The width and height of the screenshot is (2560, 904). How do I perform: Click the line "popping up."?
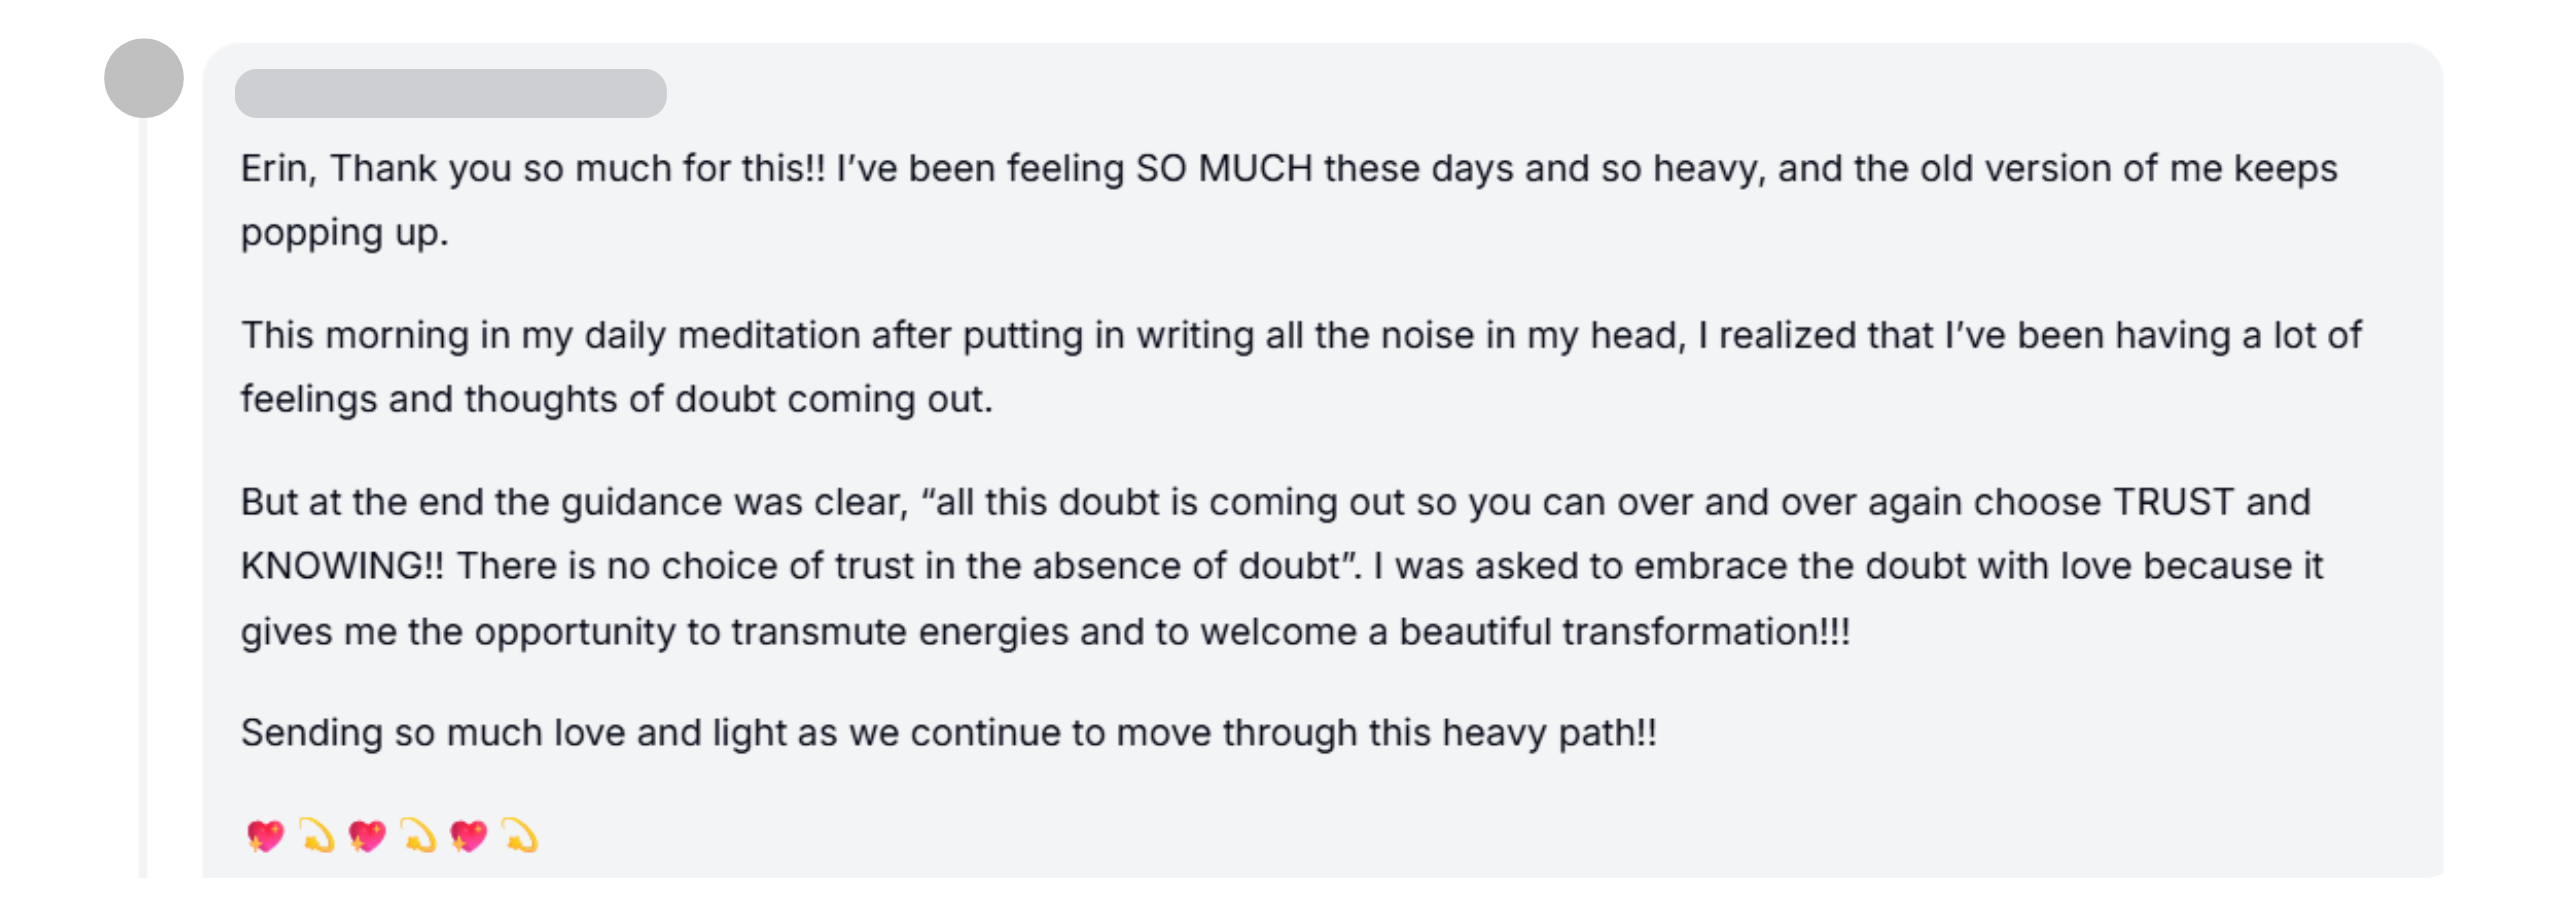click(x=345, y=233)
